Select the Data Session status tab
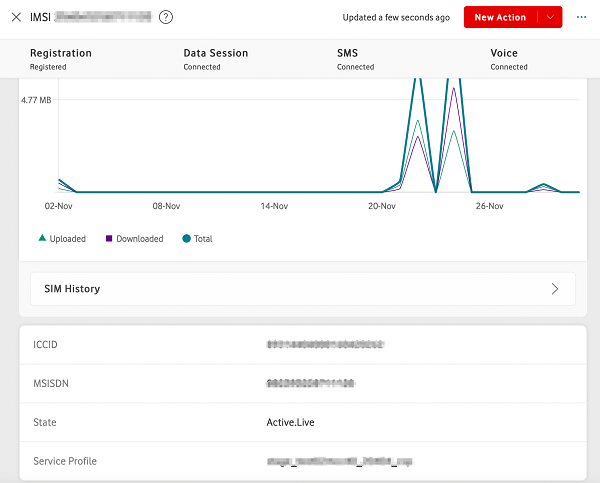This screenshot has height=483, width=600. 216,59
